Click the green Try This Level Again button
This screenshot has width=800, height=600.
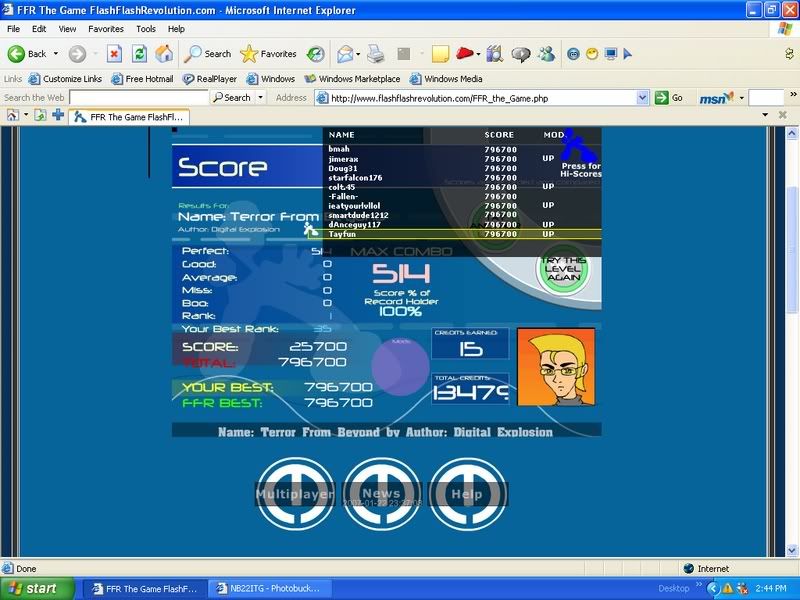click(x=563, y=270)
